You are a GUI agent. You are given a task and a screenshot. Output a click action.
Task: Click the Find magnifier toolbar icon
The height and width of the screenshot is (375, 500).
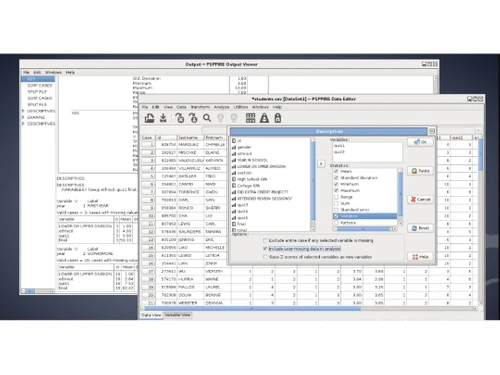click(x=207, y=118)
